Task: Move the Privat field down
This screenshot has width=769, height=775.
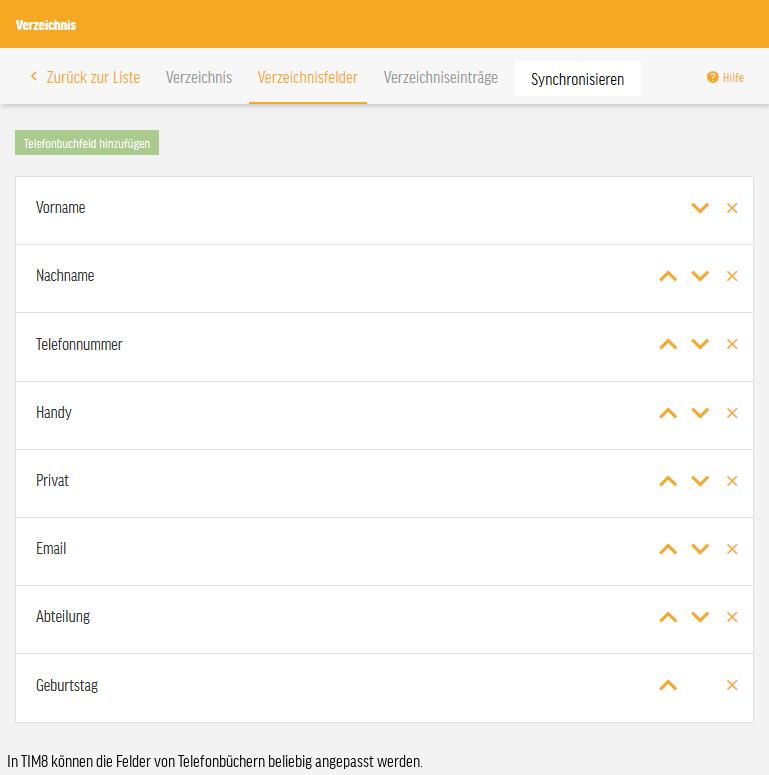Action: pos(700,481)
